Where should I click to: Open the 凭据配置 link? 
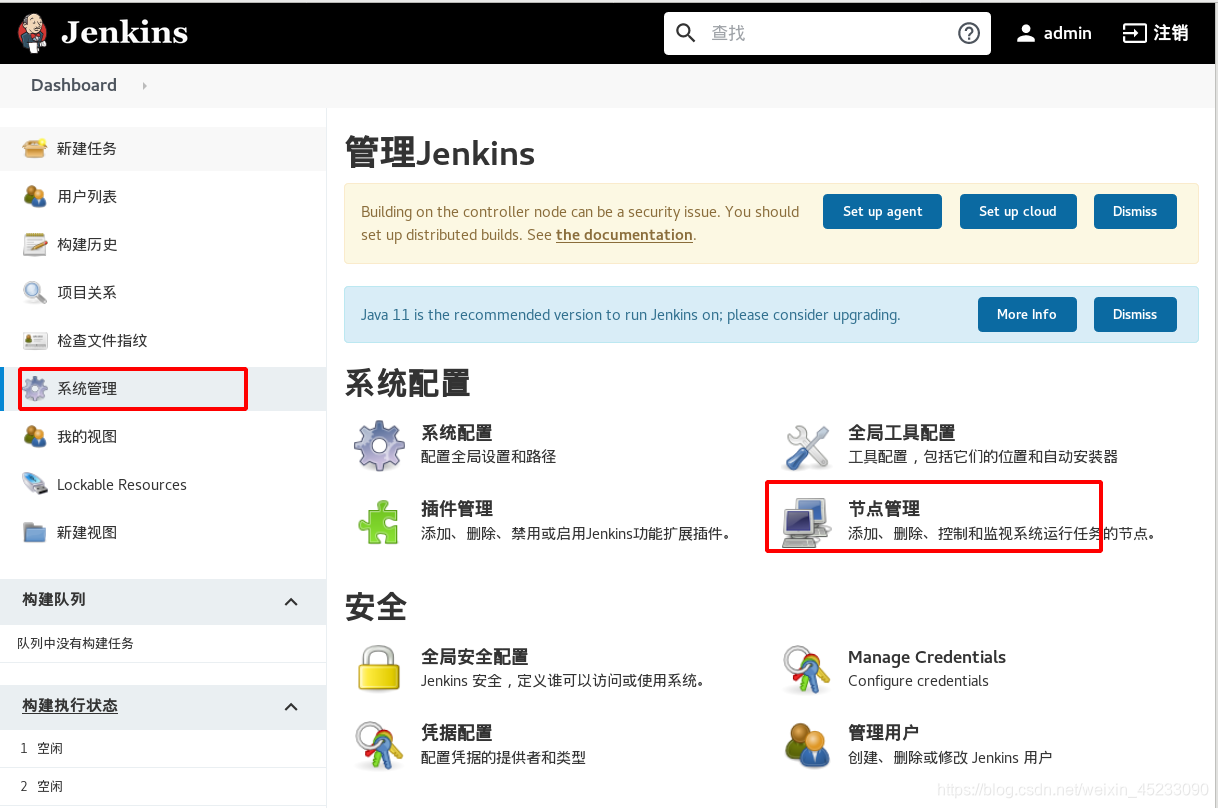point(457,733)
